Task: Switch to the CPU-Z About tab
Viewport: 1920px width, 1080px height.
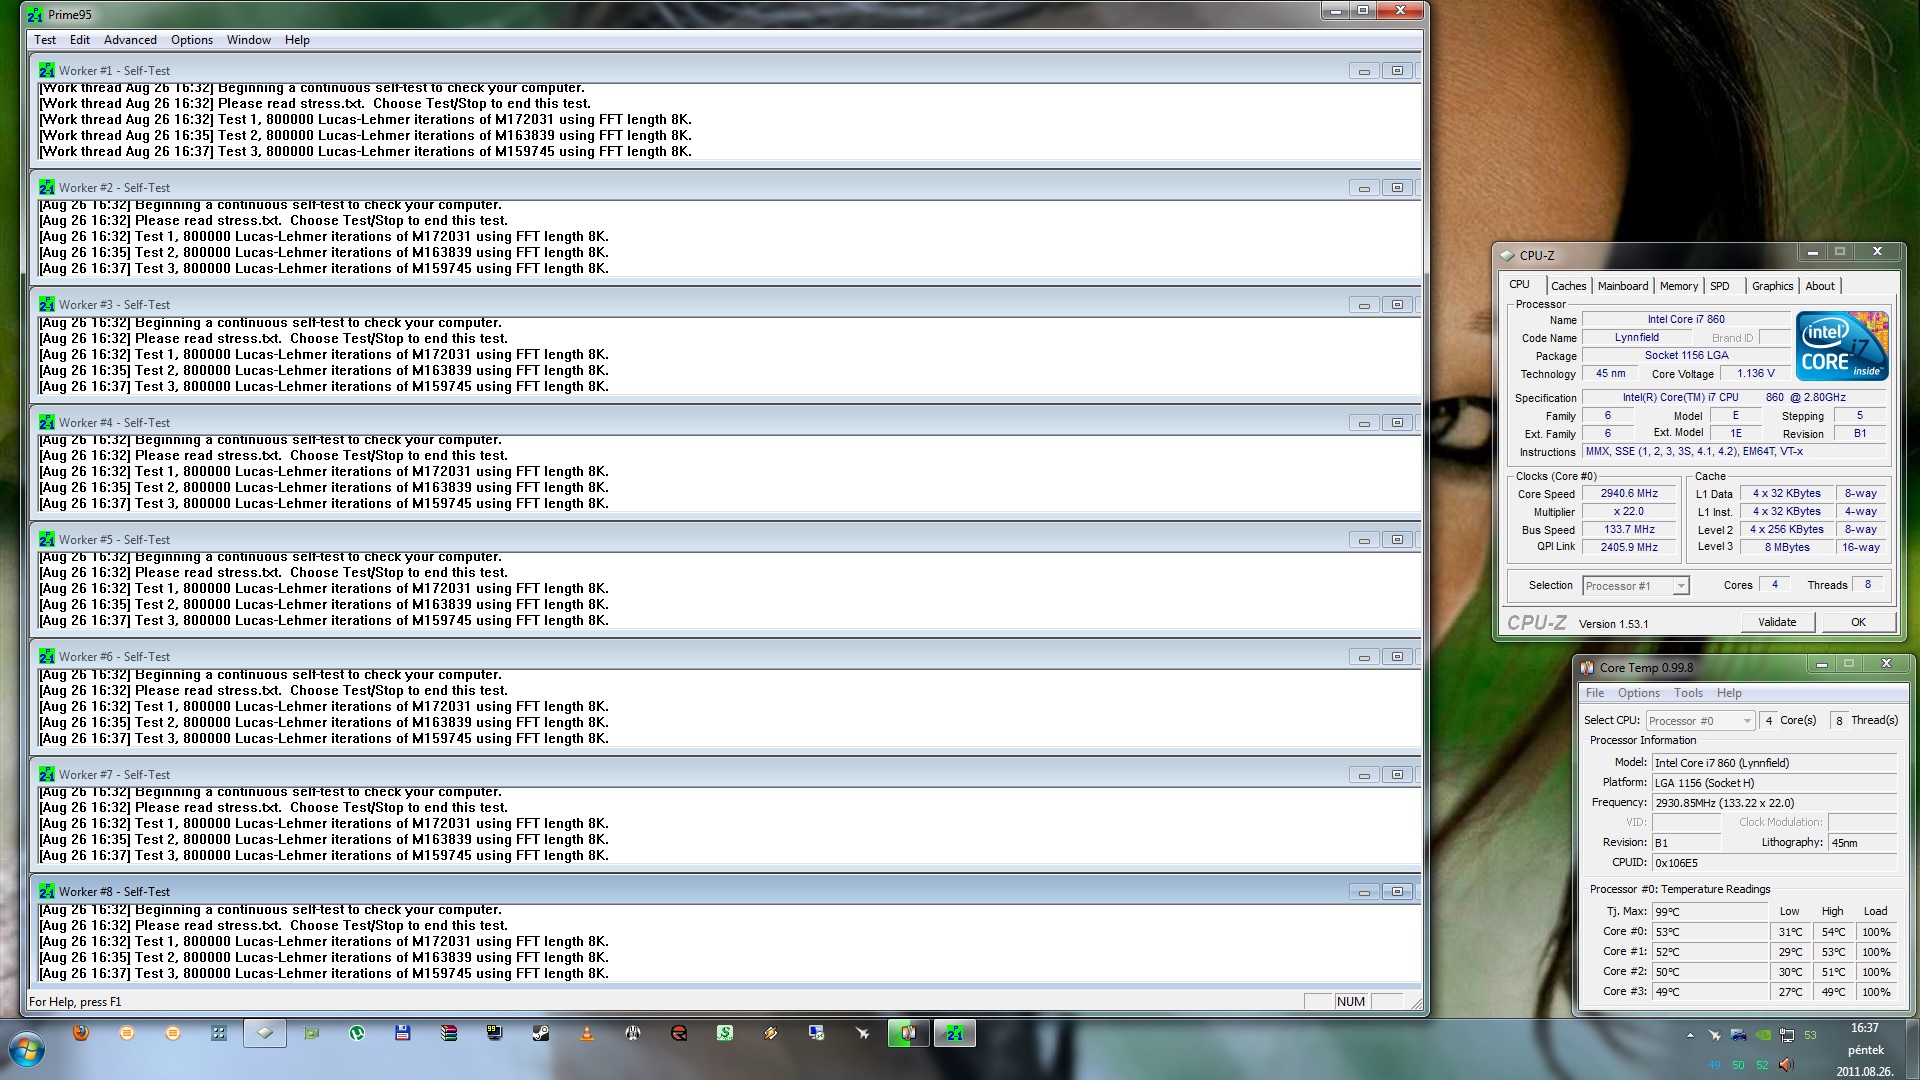Action: 1820,286
